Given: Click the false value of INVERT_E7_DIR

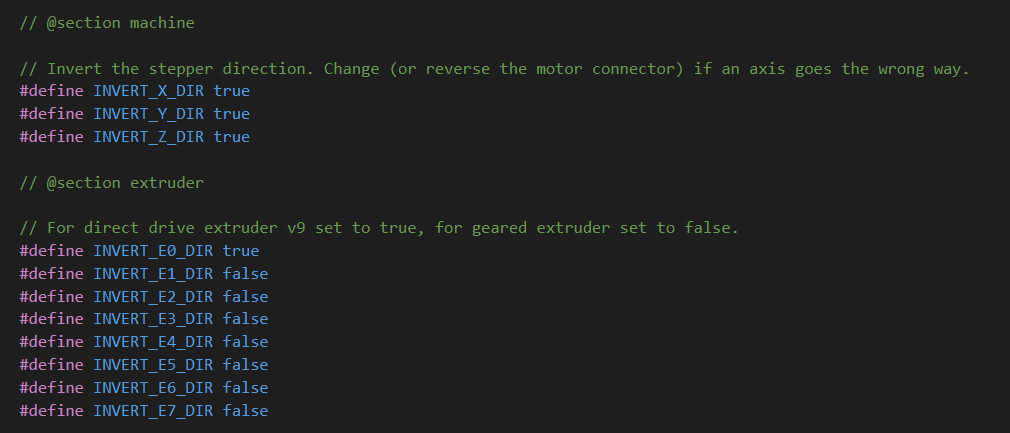Looking at the screenshot, I should (x=245, y=410).
